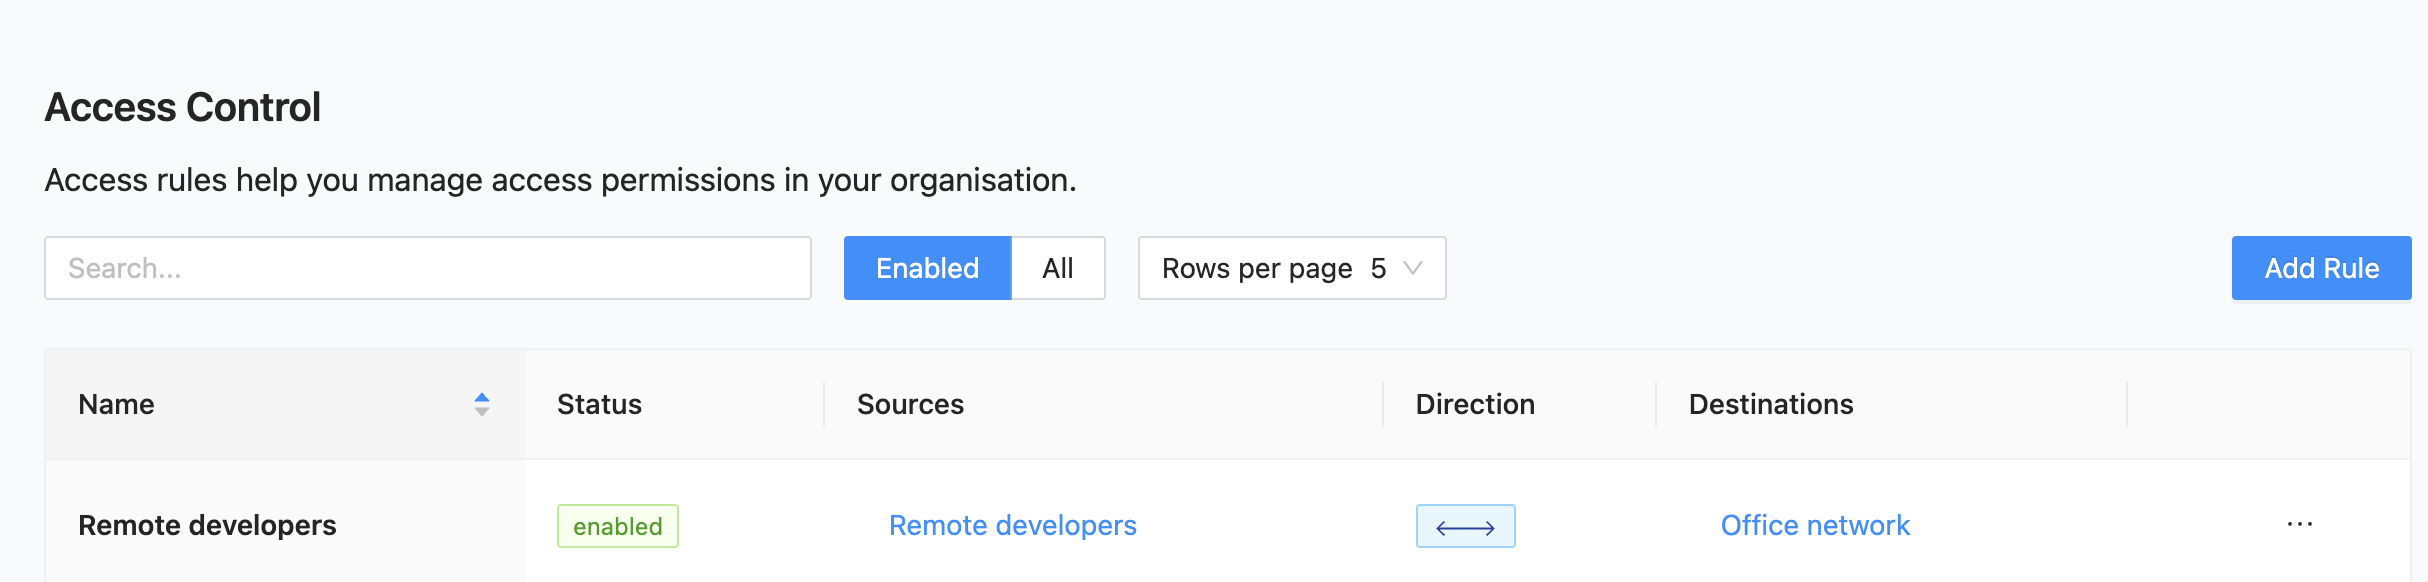Select the rows per page value 5
Viewport: 2428px width, 582px height.
coord(1378,268)
